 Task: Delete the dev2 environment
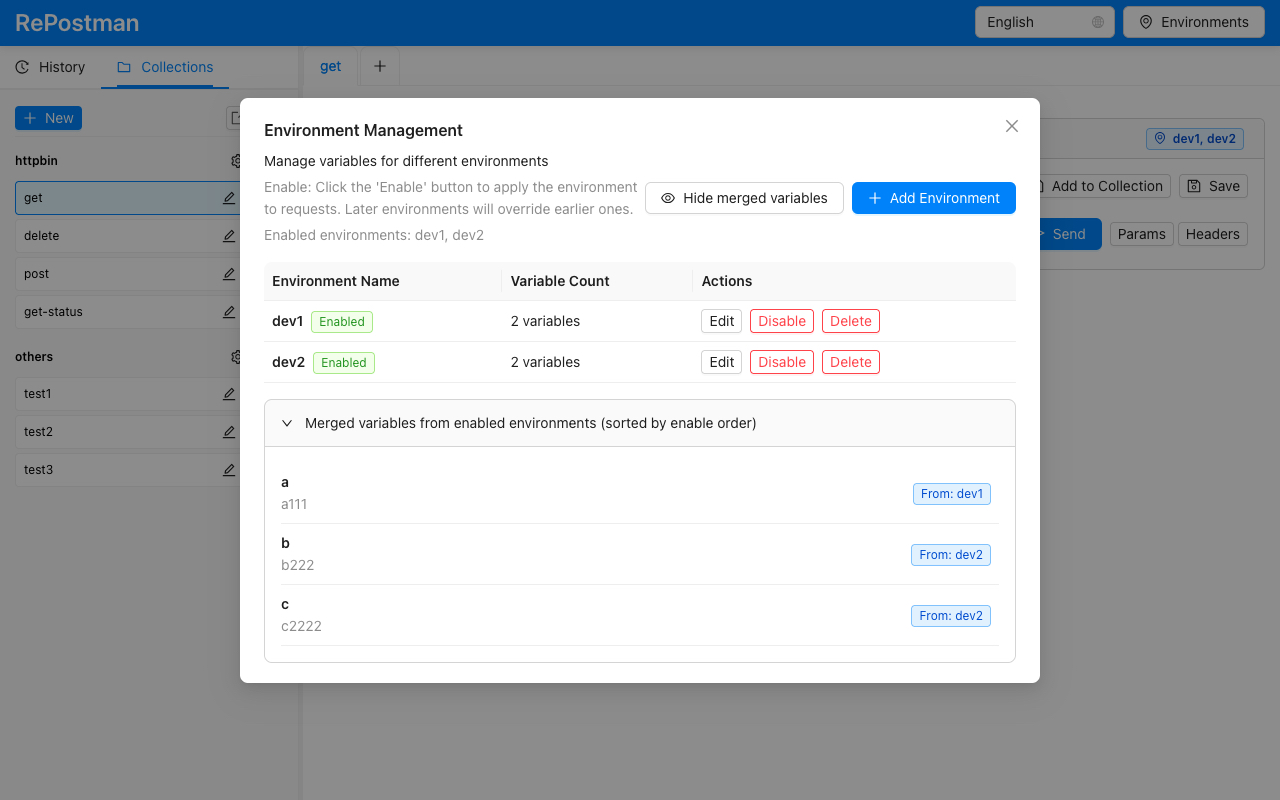click(x=850, y=362)
